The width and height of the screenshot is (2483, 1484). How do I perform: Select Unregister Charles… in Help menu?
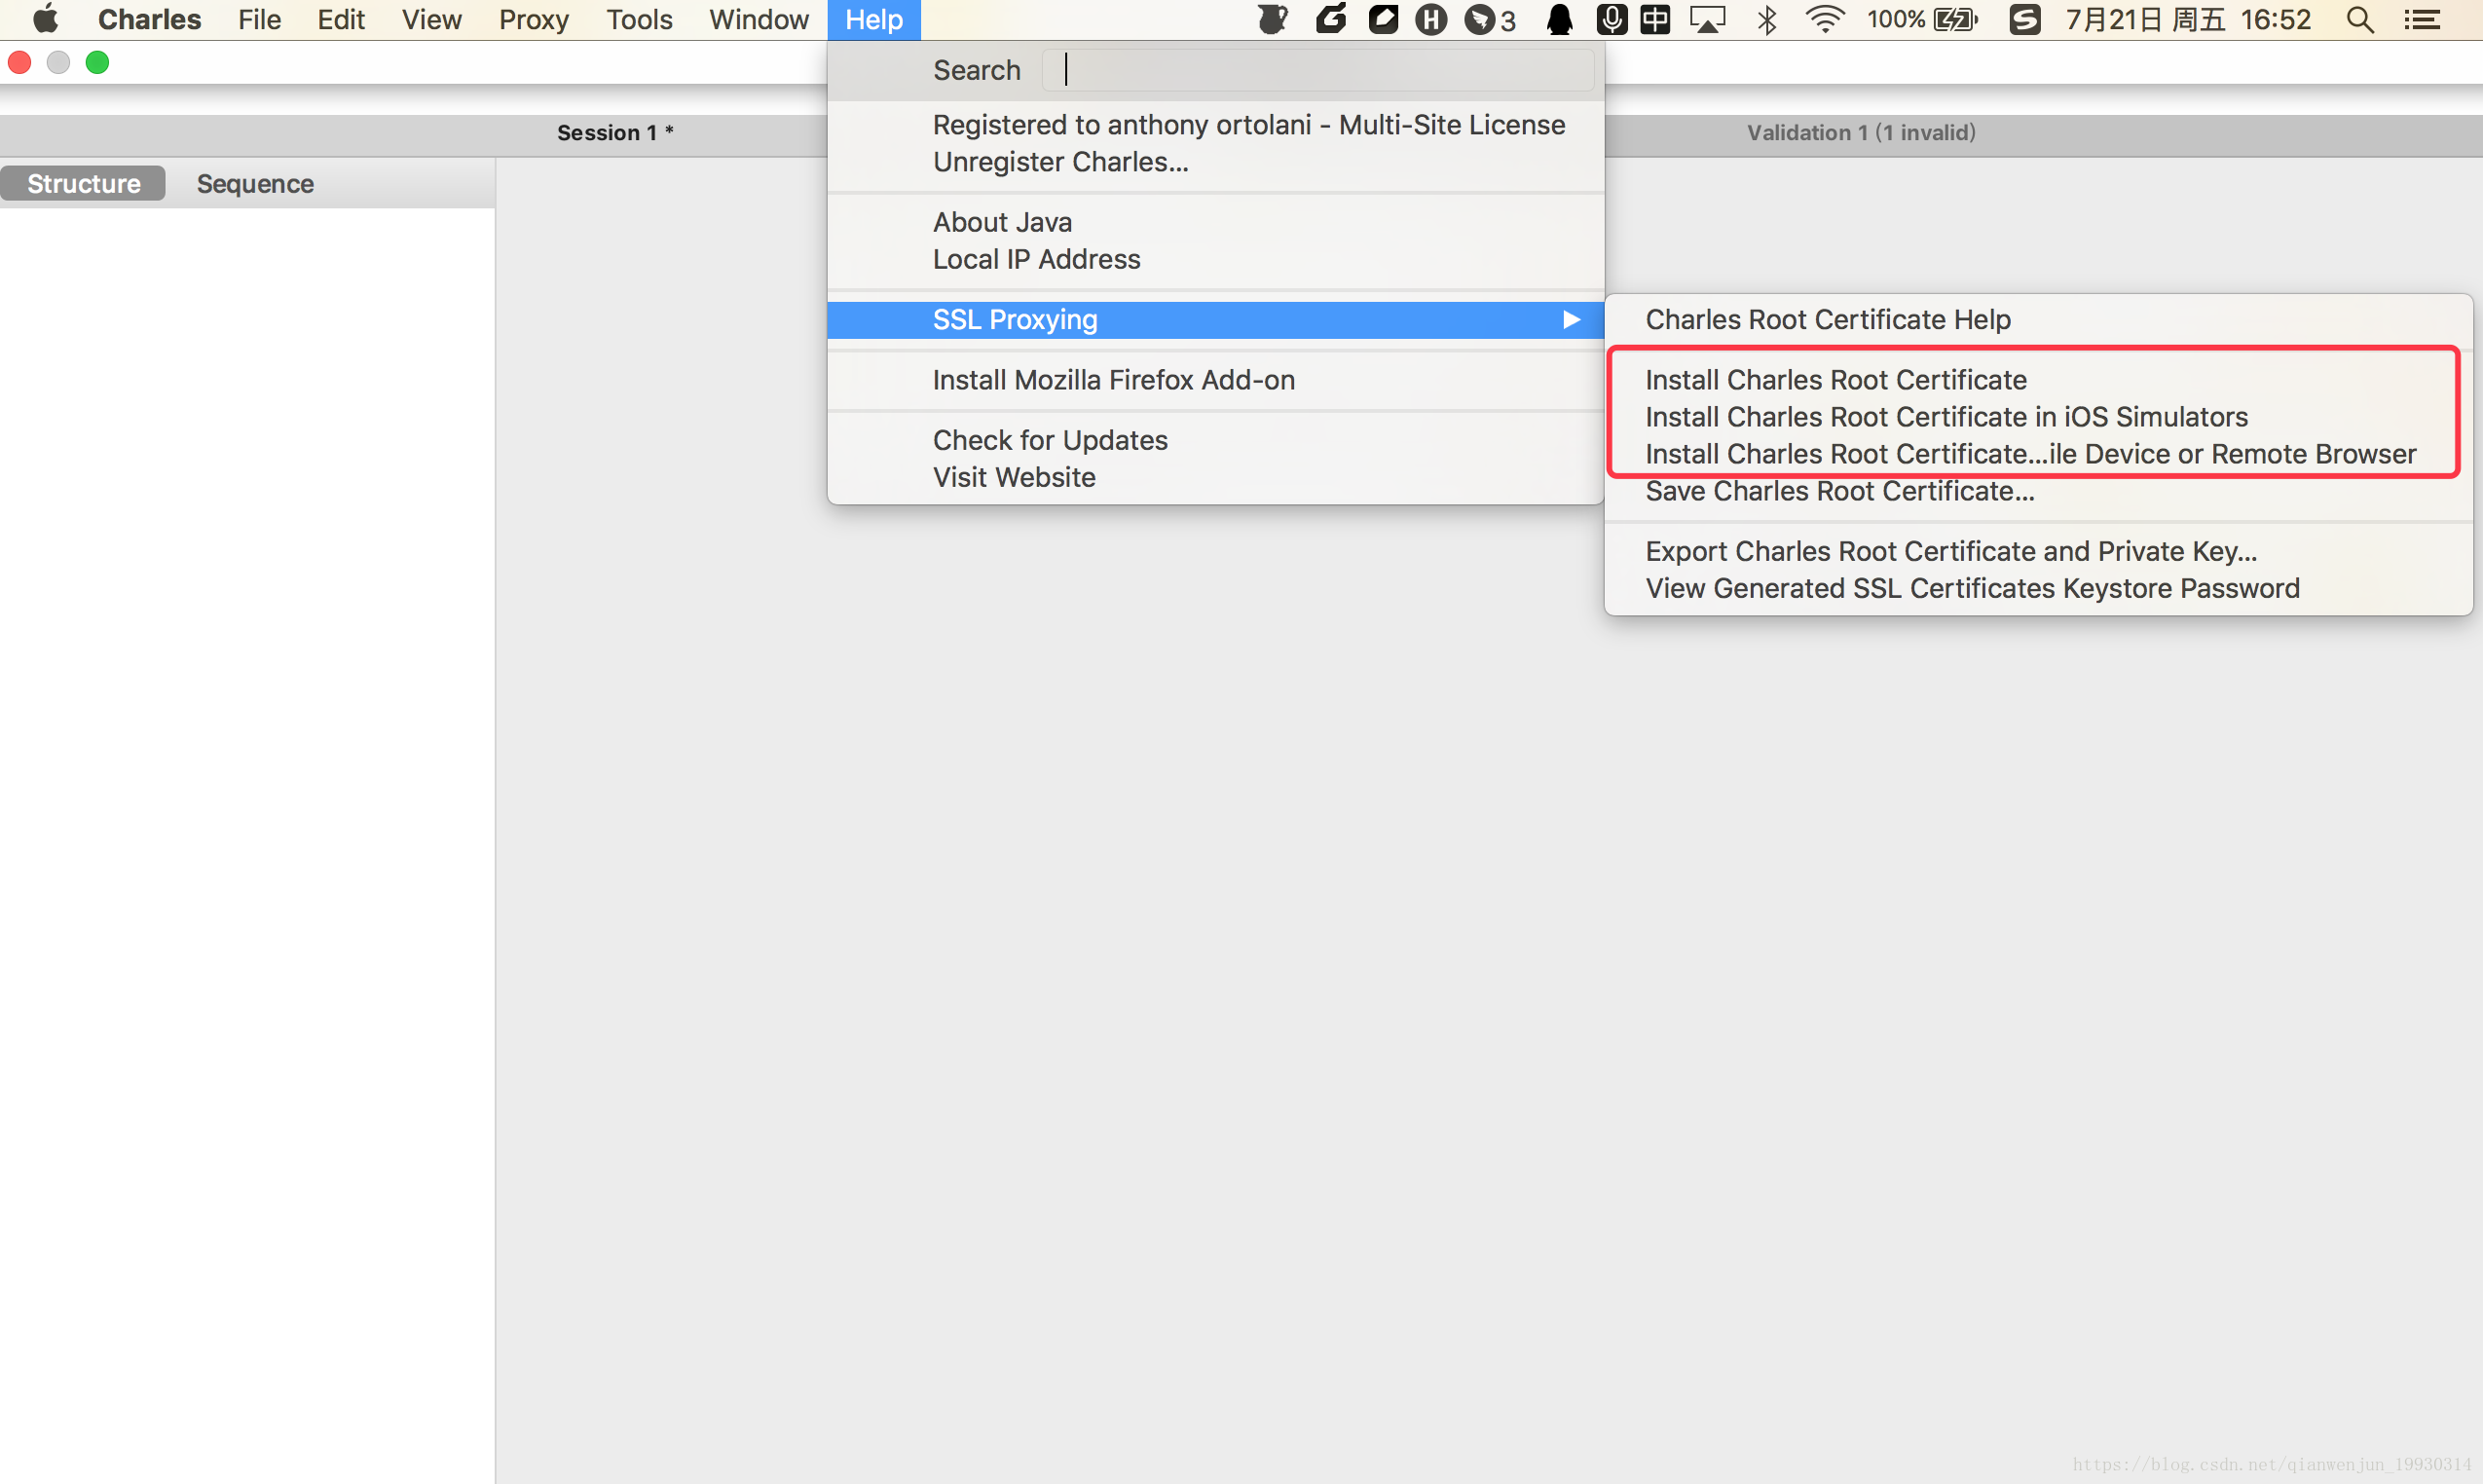pos(1216,162)
